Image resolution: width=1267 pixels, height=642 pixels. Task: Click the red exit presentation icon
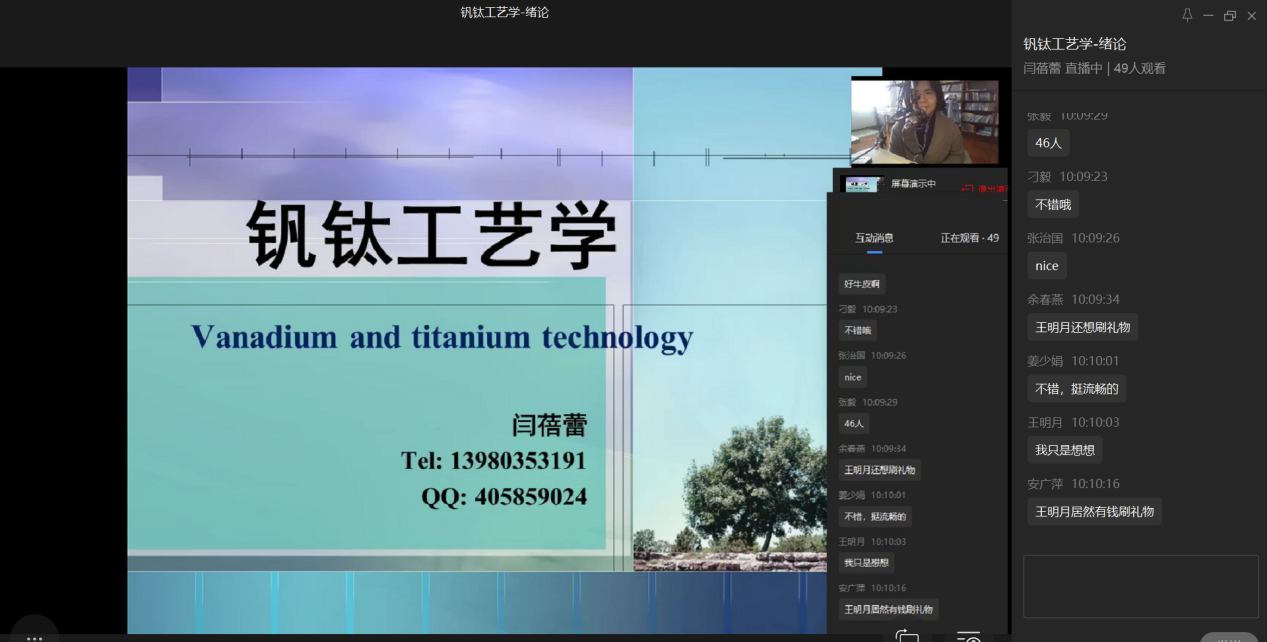pos(967,187)
